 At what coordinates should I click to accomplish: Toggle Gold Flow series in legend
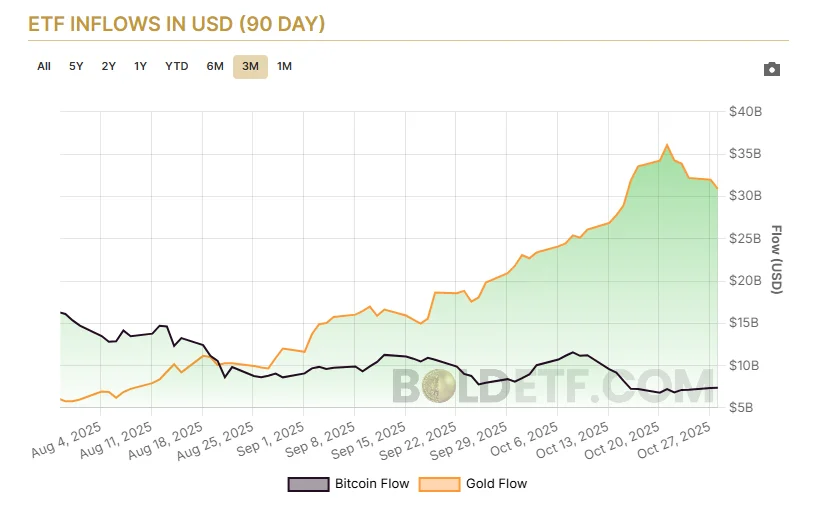pos(495,484)
